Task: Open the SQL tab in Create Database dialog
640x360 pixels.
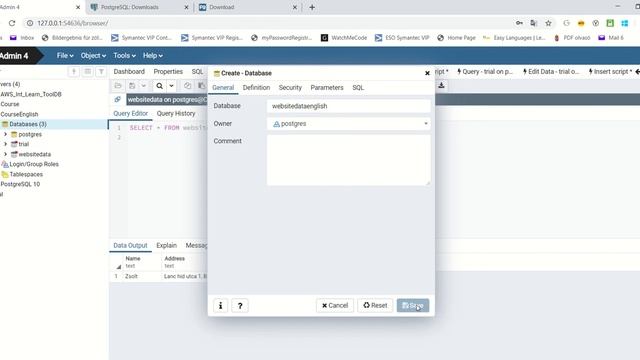Action: click(x=358, y=87)
